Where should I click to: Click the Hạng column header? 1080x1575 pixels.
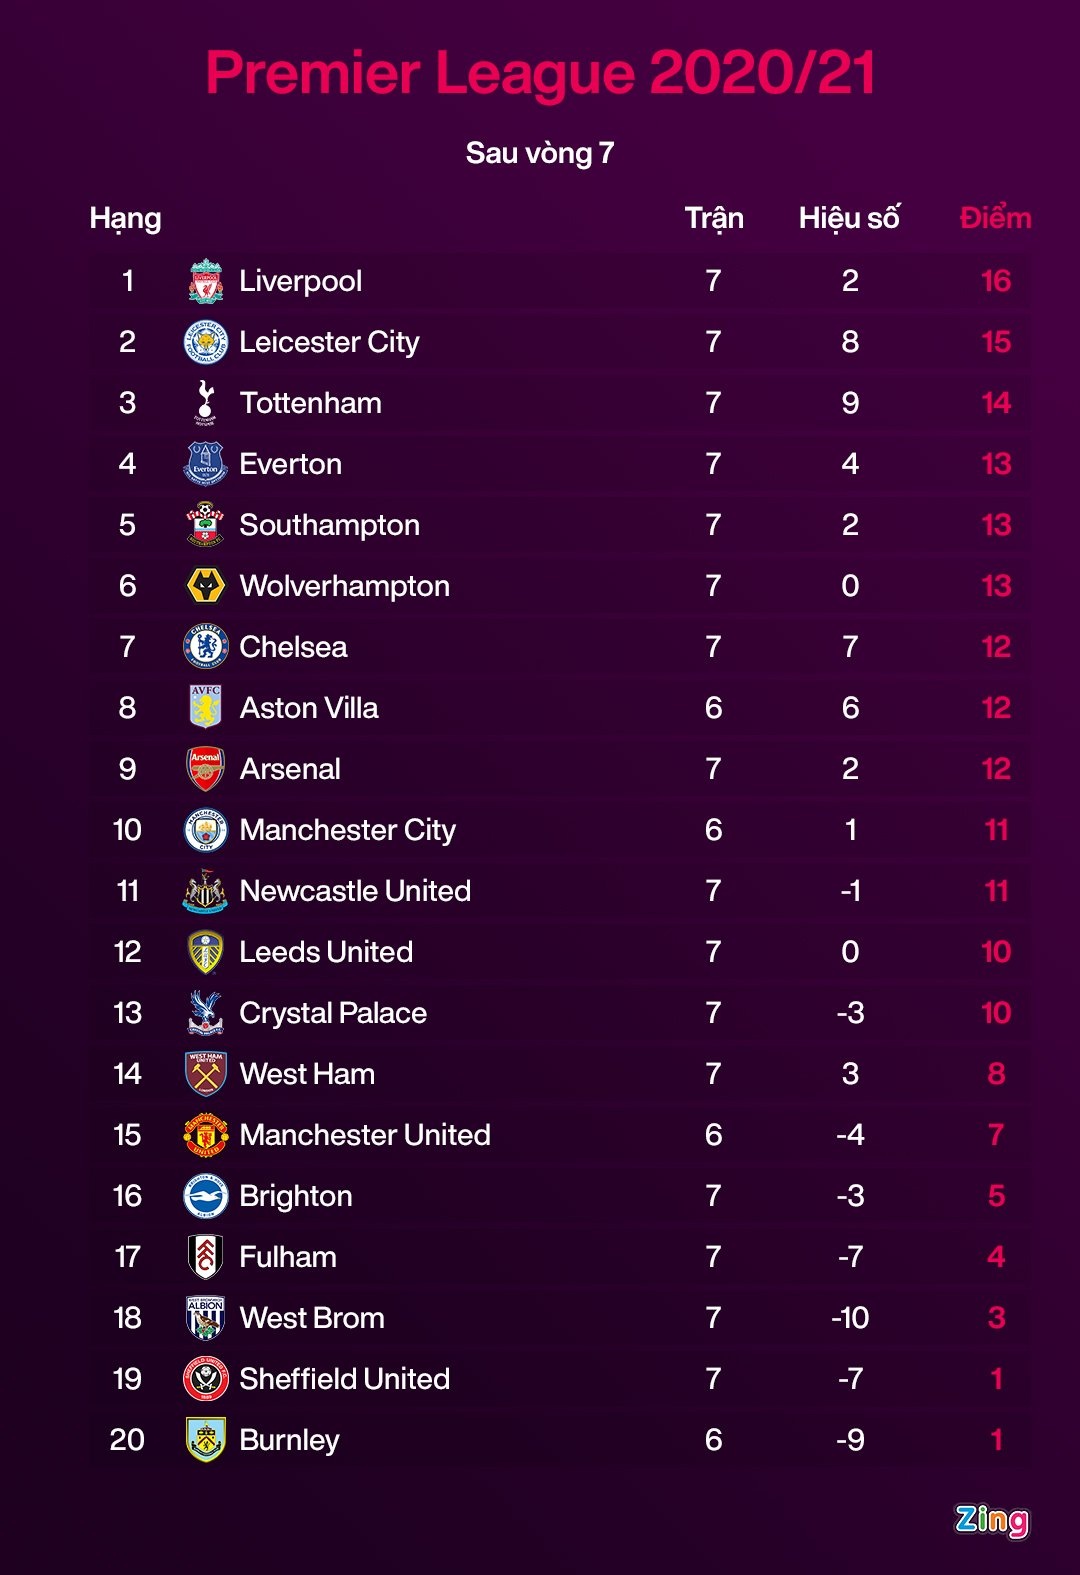pyautogui.click(x=125, y=218)
